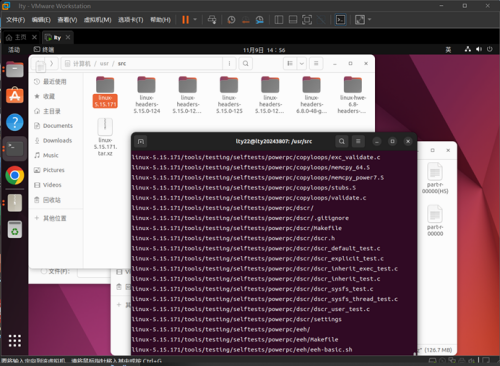The height and width of the screenshot is (366, 500).
Task: Open the snapshot manager
Action: tap(260, 20)
